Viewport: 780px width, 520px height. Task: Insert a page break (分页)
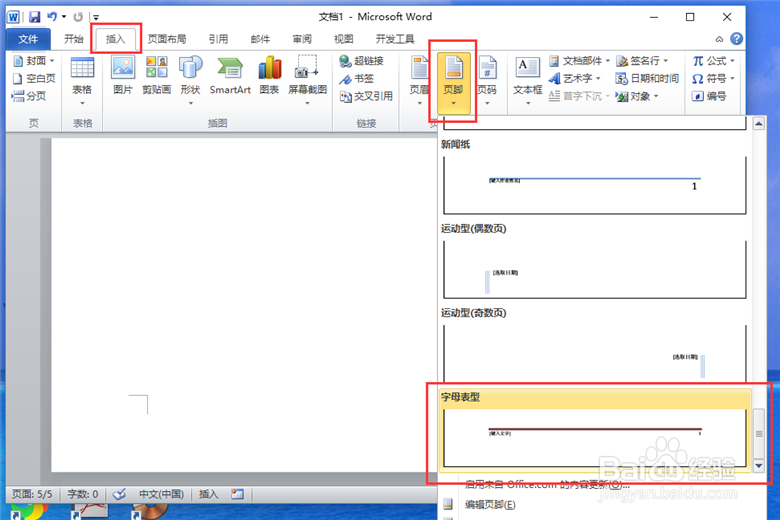[28, 96]
